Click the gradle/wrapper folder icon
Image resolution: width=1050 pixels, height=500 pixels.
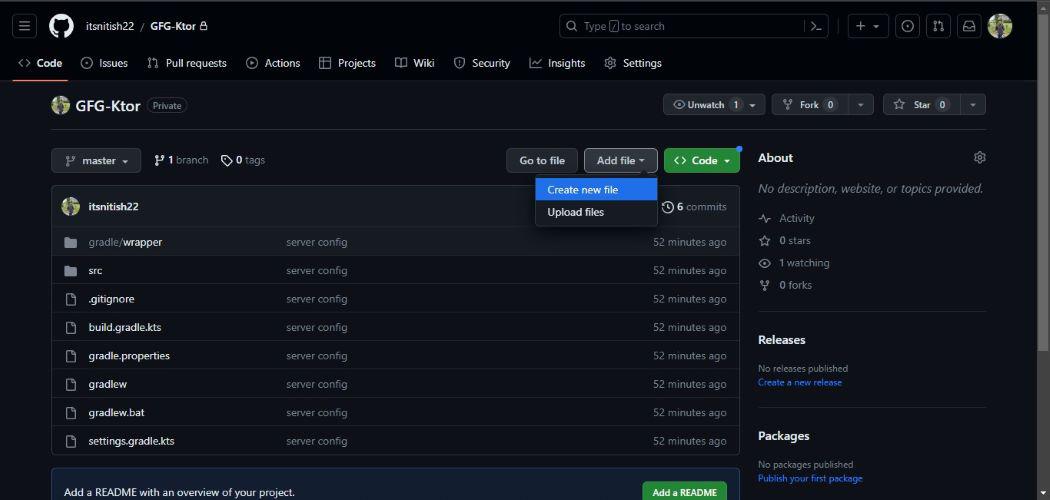pos(71,242)
